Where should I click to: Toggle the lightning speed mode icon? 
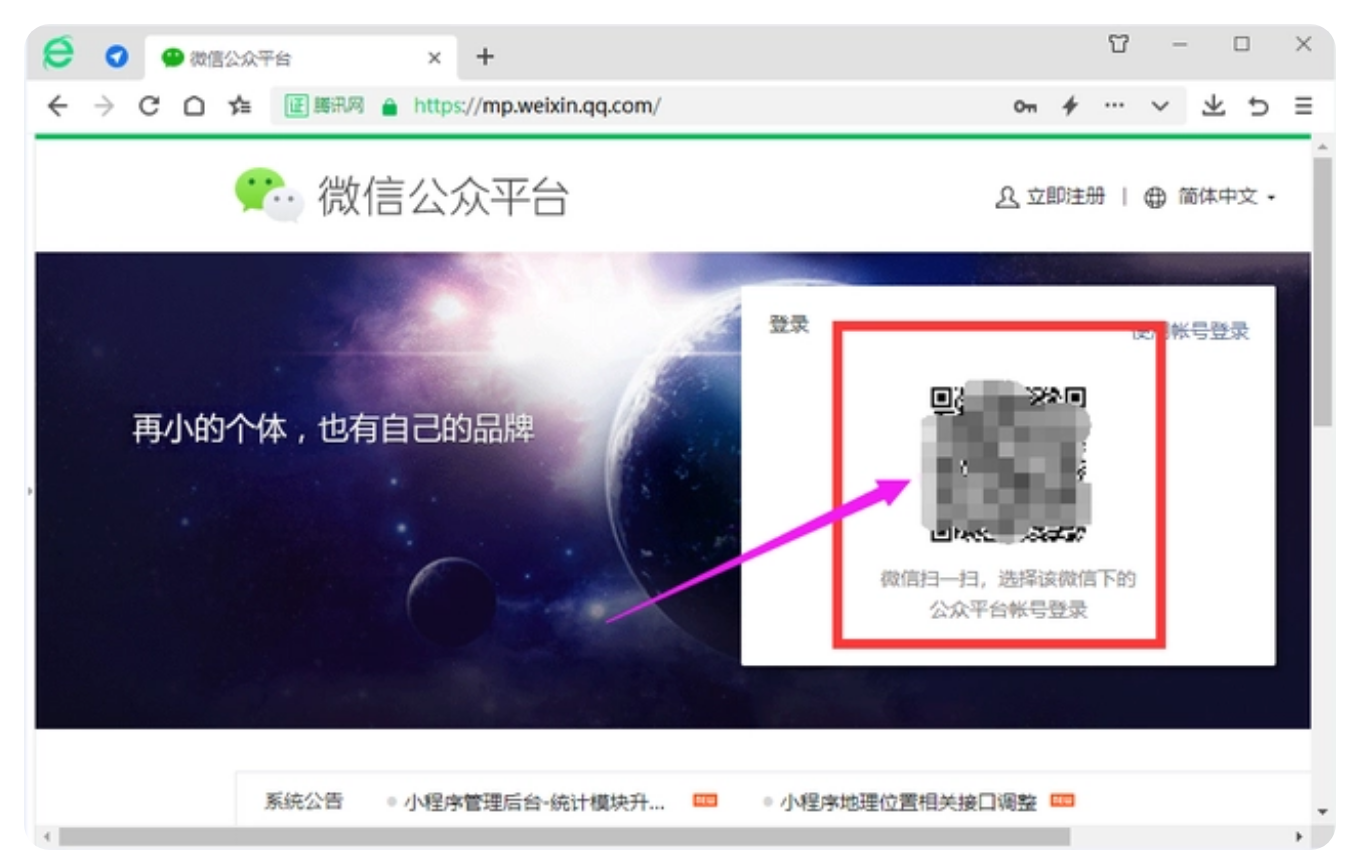click(x=1070, y=106)
